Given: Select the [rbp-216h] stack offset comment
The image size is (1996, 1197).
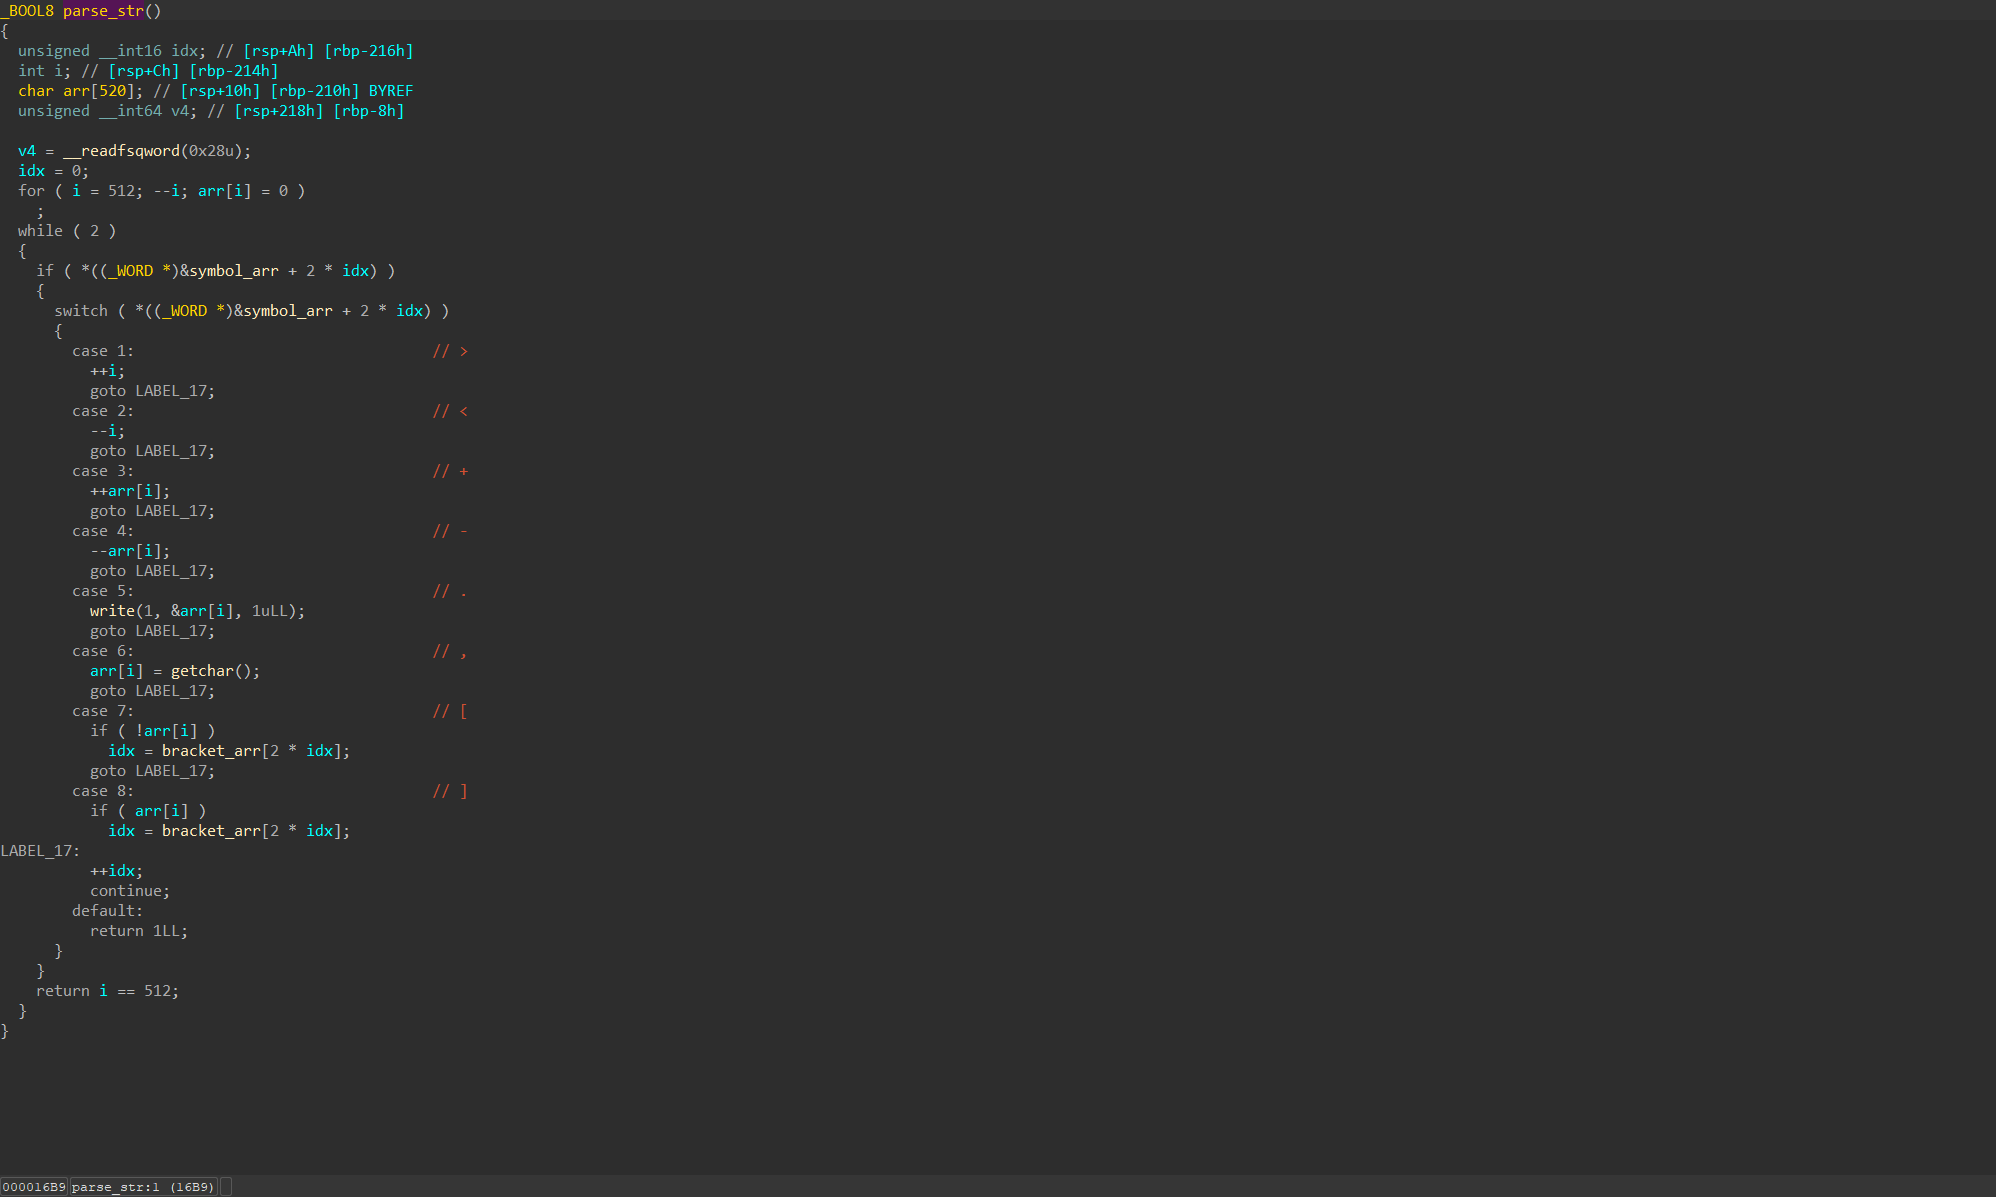Looking at the screenshot, I should 368,51.
